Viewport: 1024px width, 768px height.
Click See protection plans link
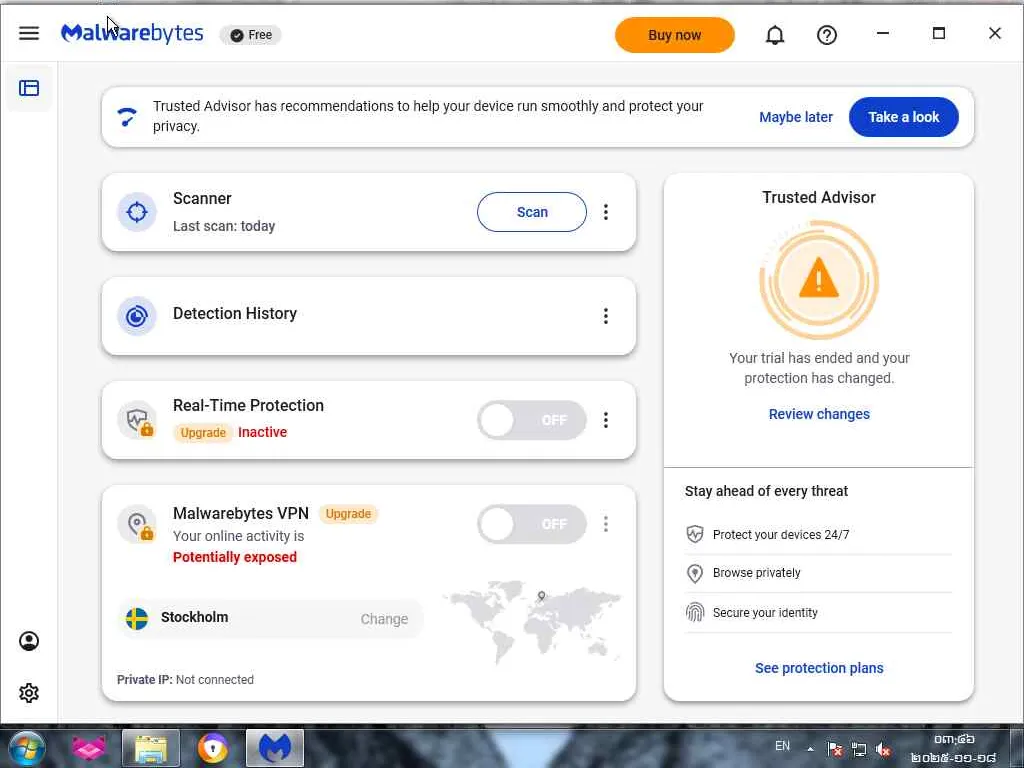tap(819, 668)
